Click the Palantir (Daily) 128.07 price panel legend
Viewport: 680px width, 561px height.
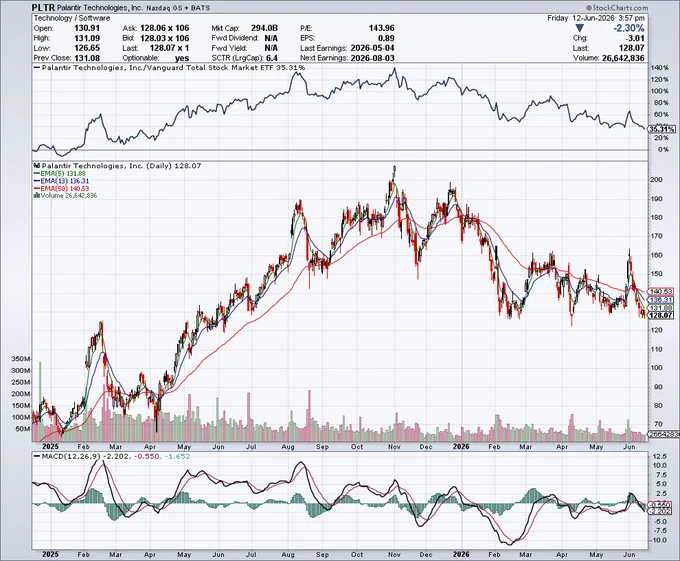(x=118, y=166)
